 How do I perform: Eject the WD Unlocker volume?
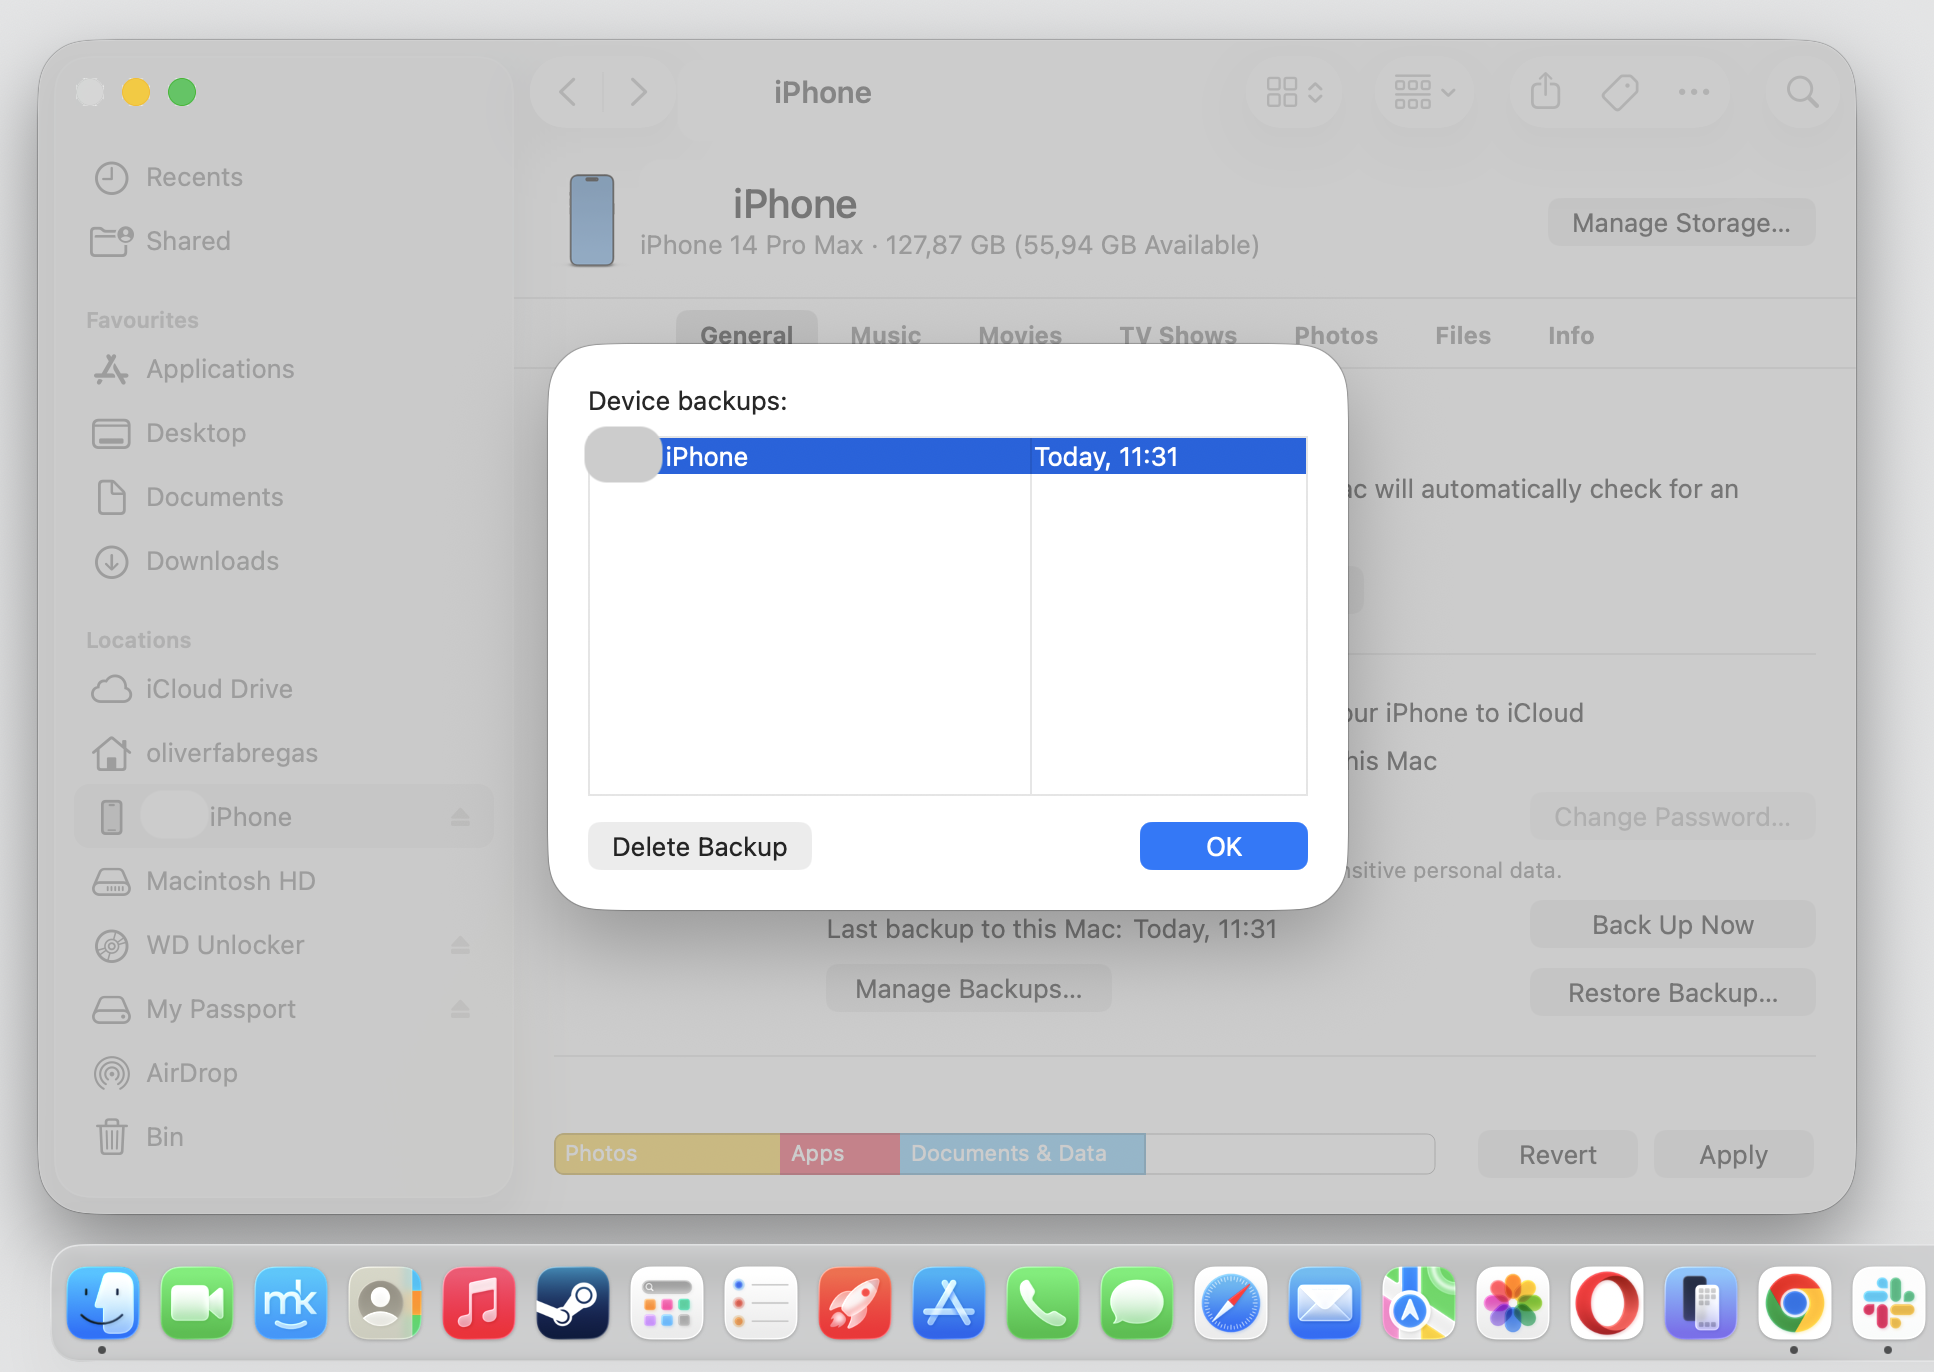click(460, 945)
